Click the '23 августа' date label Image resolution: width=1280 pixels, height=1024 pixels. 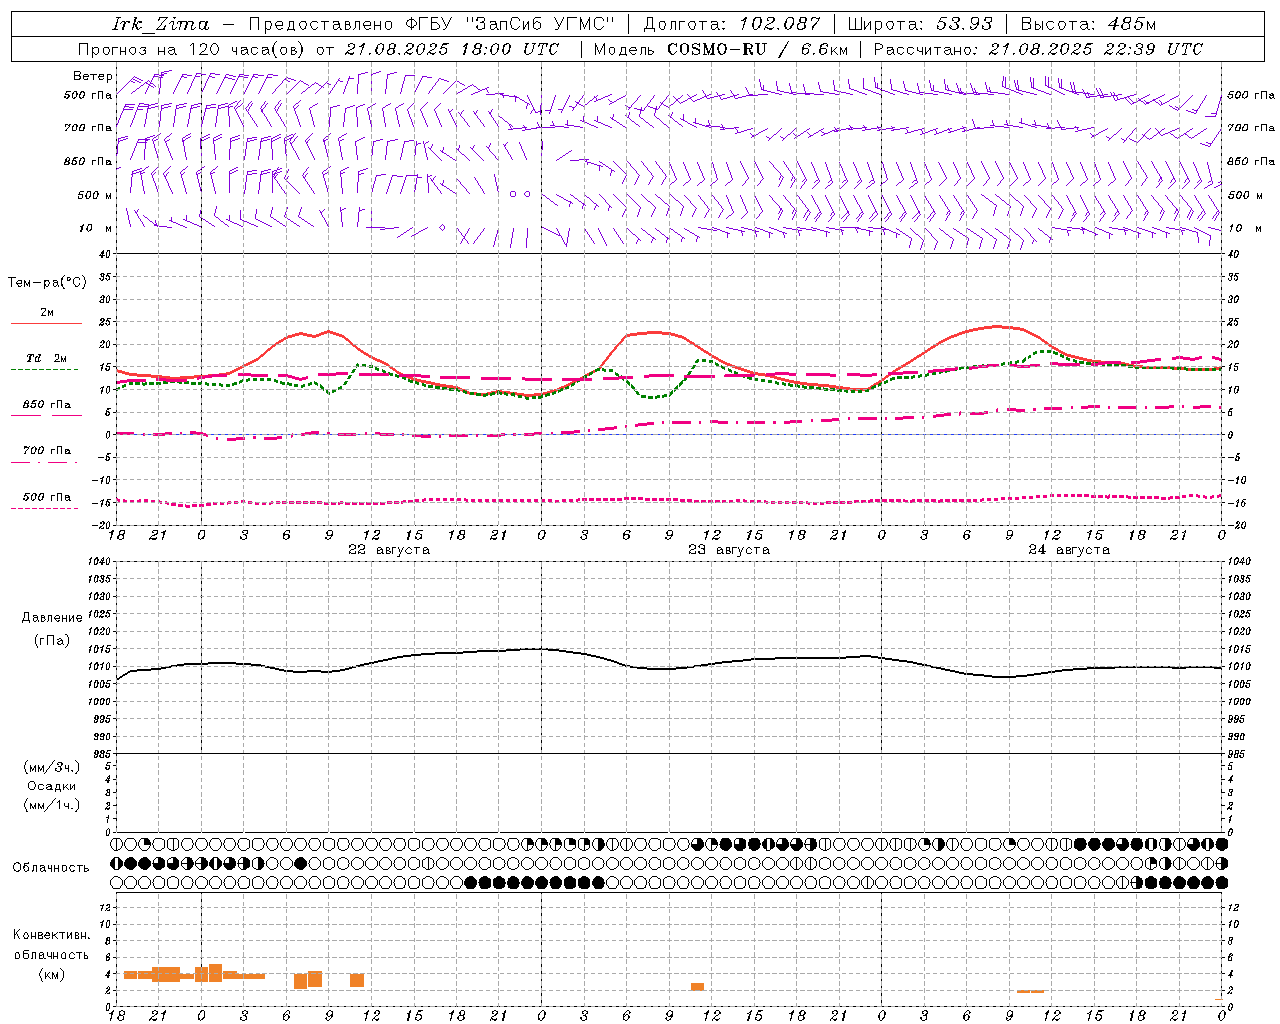pyautogui.click(x=729, y=550)
